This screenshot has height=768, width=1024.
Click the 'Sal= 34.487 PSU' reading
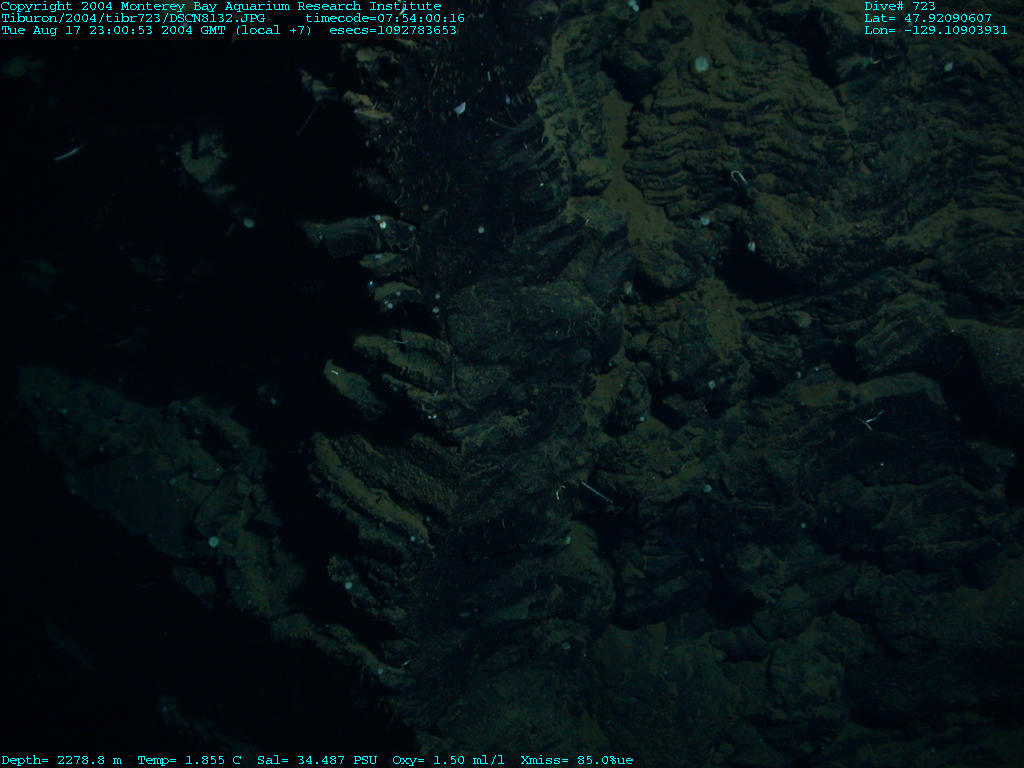(317, 760)
